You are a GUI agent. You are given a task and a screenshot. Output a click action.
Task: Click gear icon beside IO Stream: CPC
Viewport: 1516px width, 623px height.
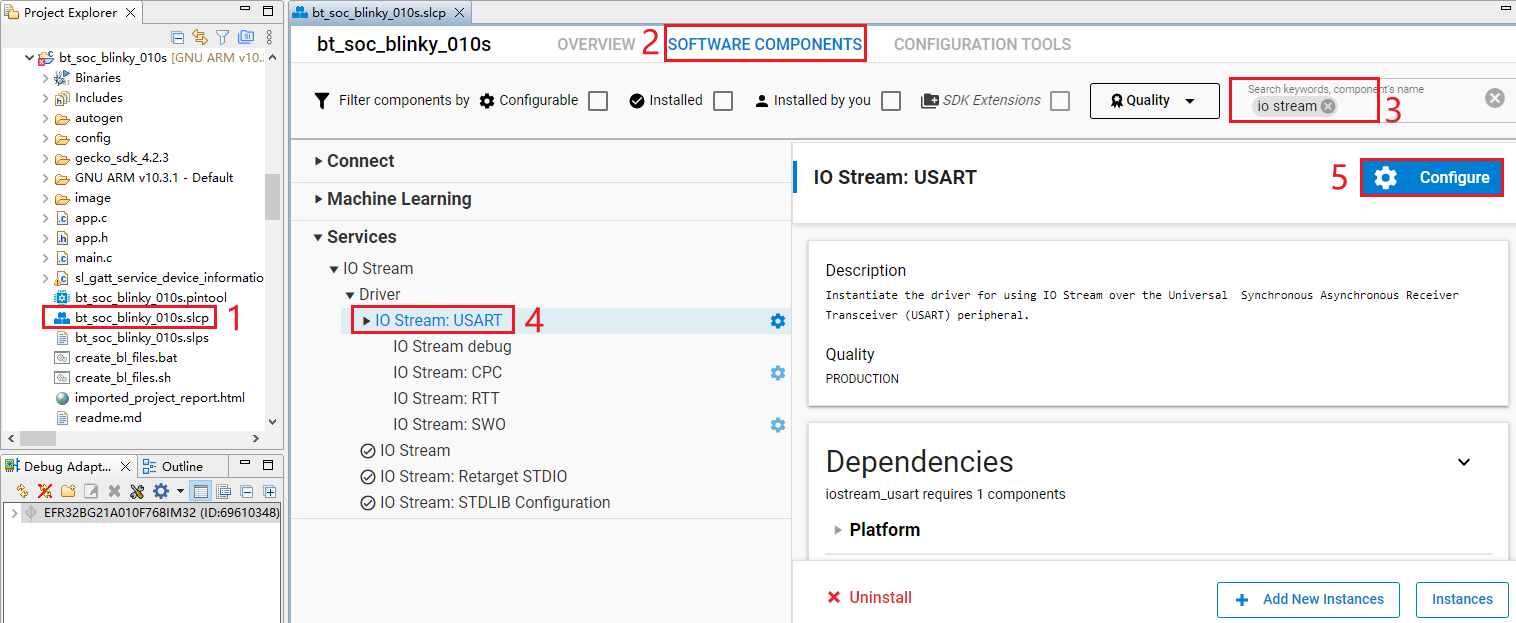point(777,373)
